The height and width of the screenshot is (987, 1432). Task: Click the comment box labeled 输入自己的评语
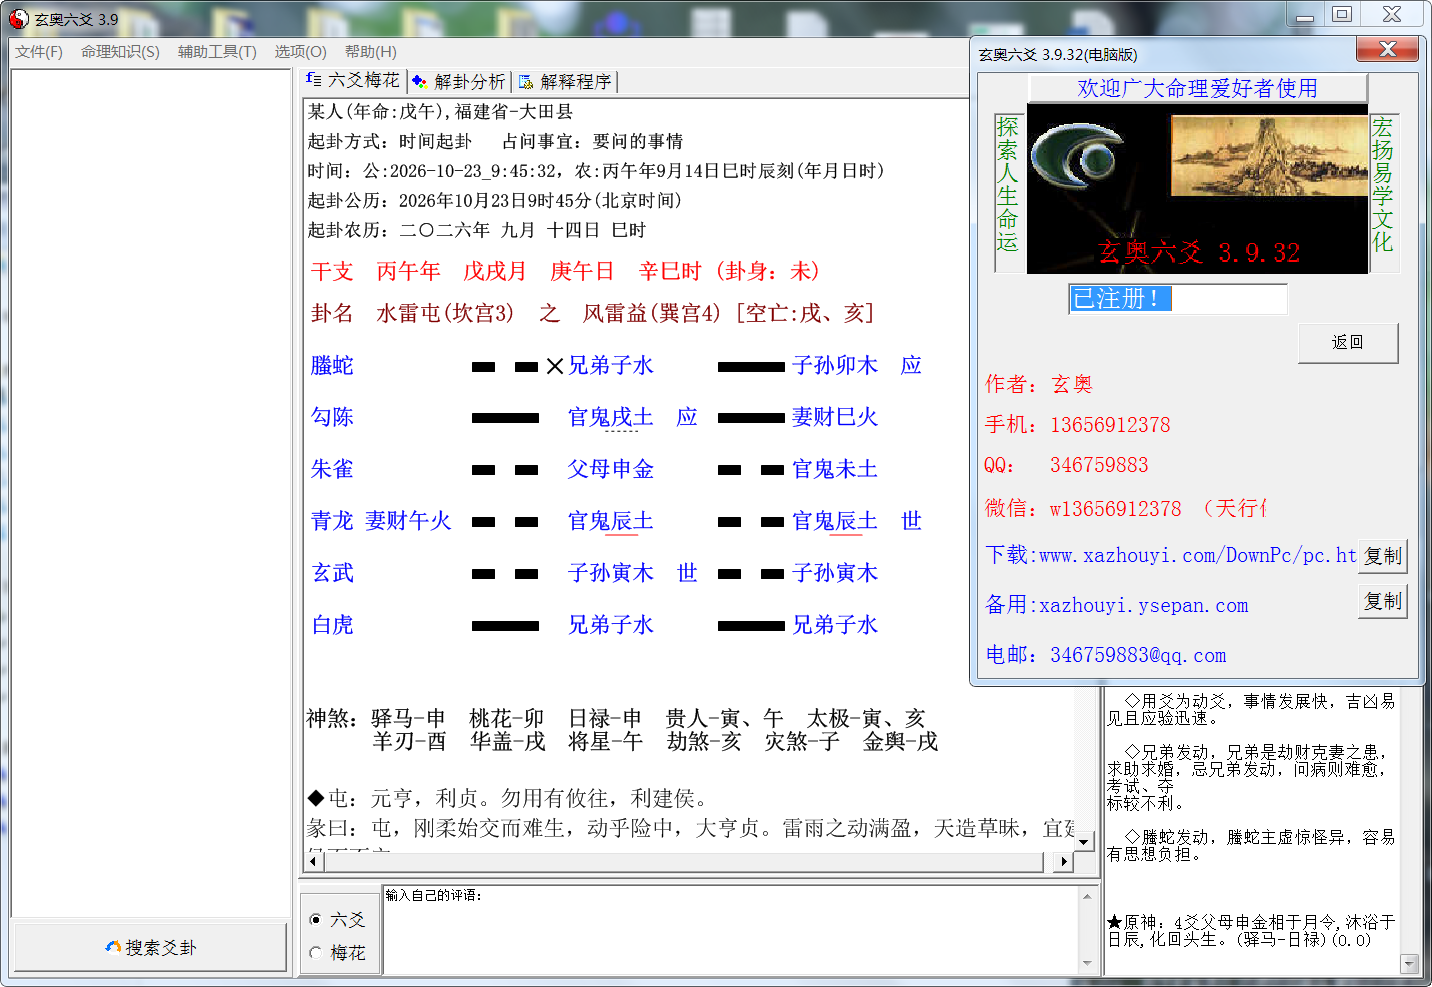(x=730, y=930)
